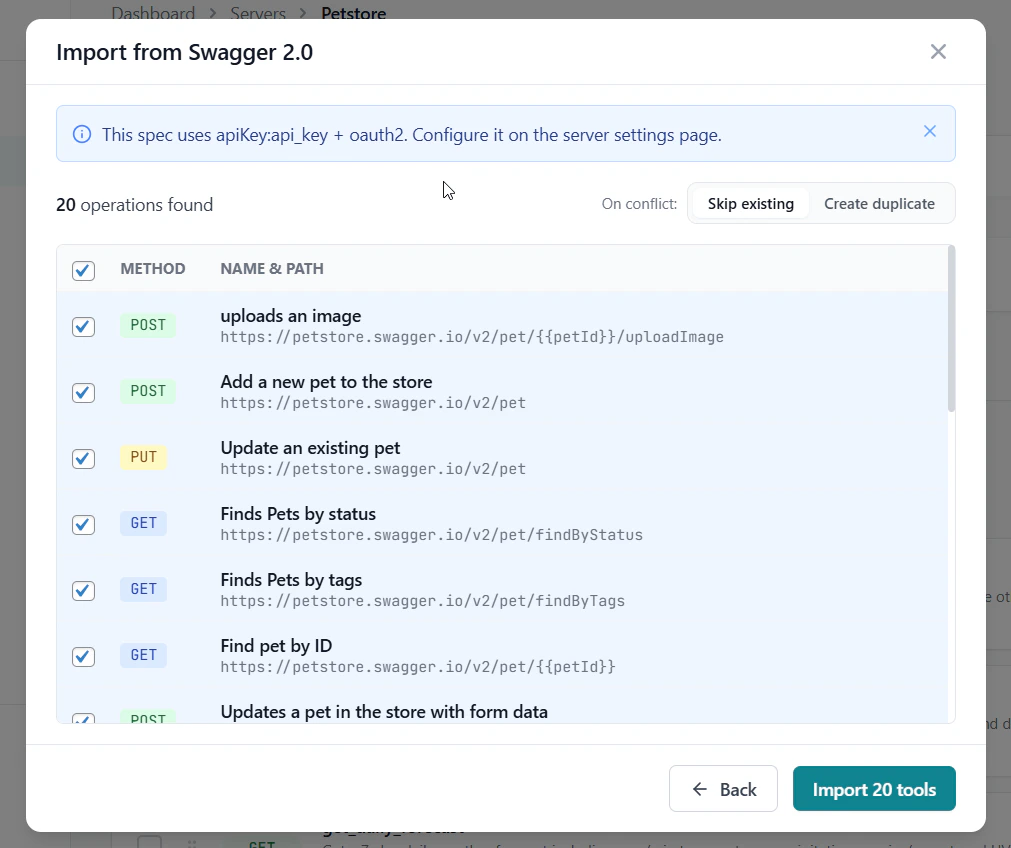Click the findByTags URL path
This screenshot has height=848, width=1011.
pos(422,601)
